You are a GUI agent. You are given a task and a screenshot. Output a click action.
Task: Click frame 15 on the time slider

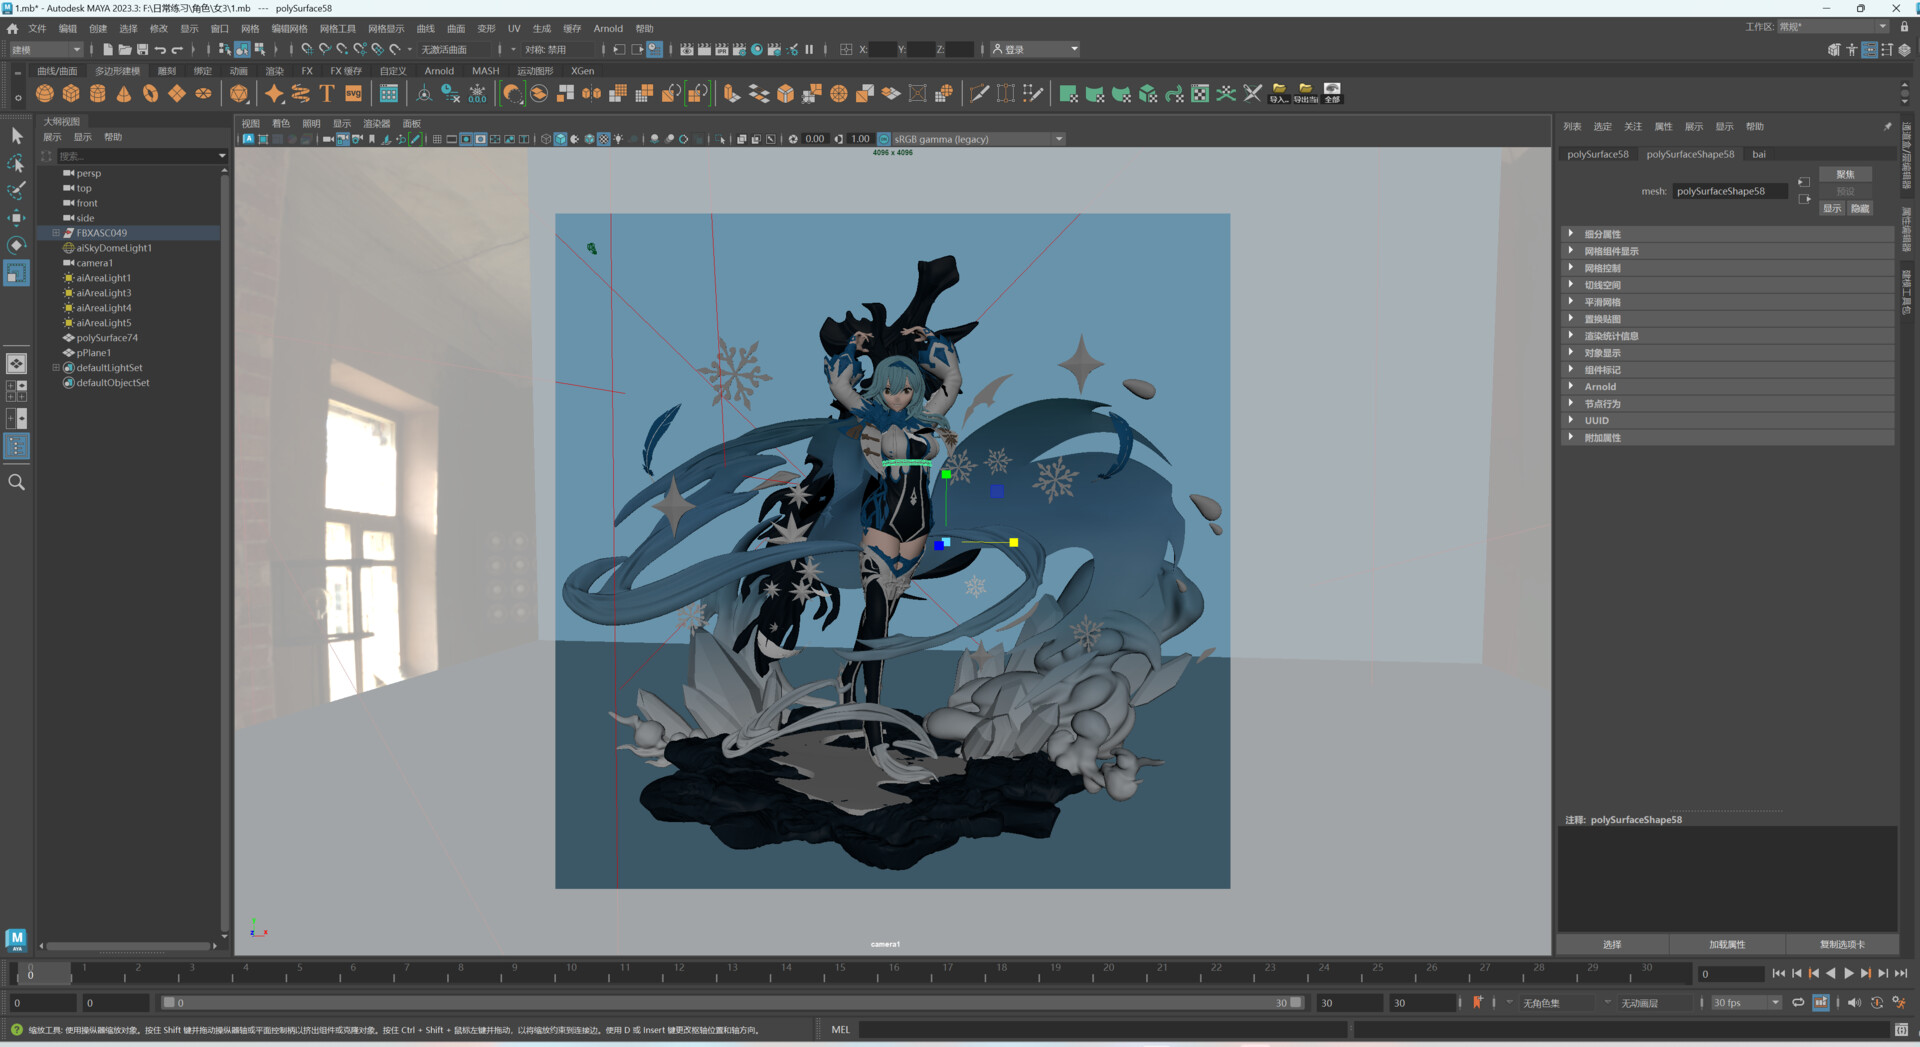[x=838, y=973]
